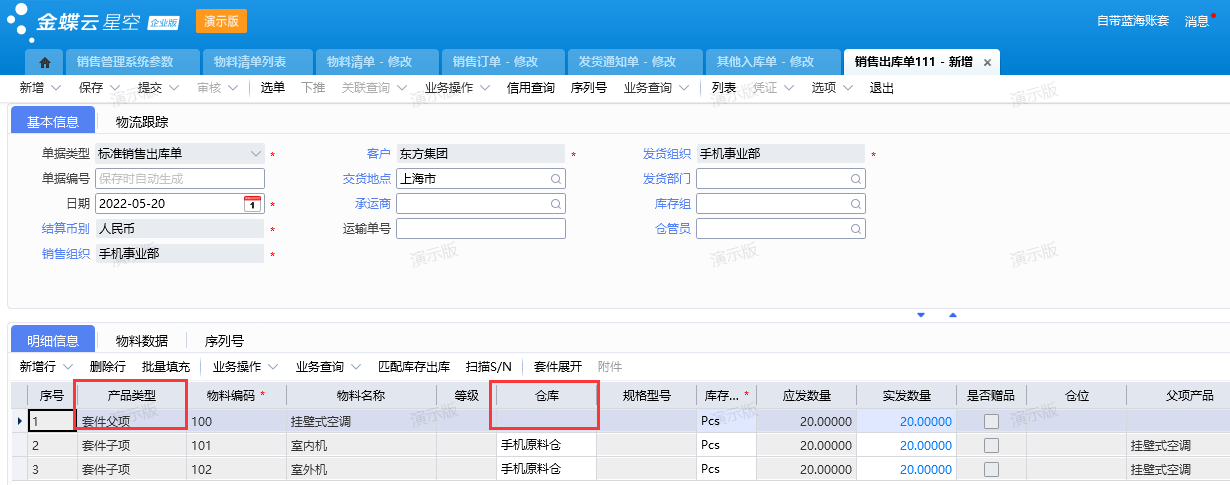This screenshot has width=1230, height=485.
Task: Switch to 销售订单 - 修改 tab
Action: [502, 62]
